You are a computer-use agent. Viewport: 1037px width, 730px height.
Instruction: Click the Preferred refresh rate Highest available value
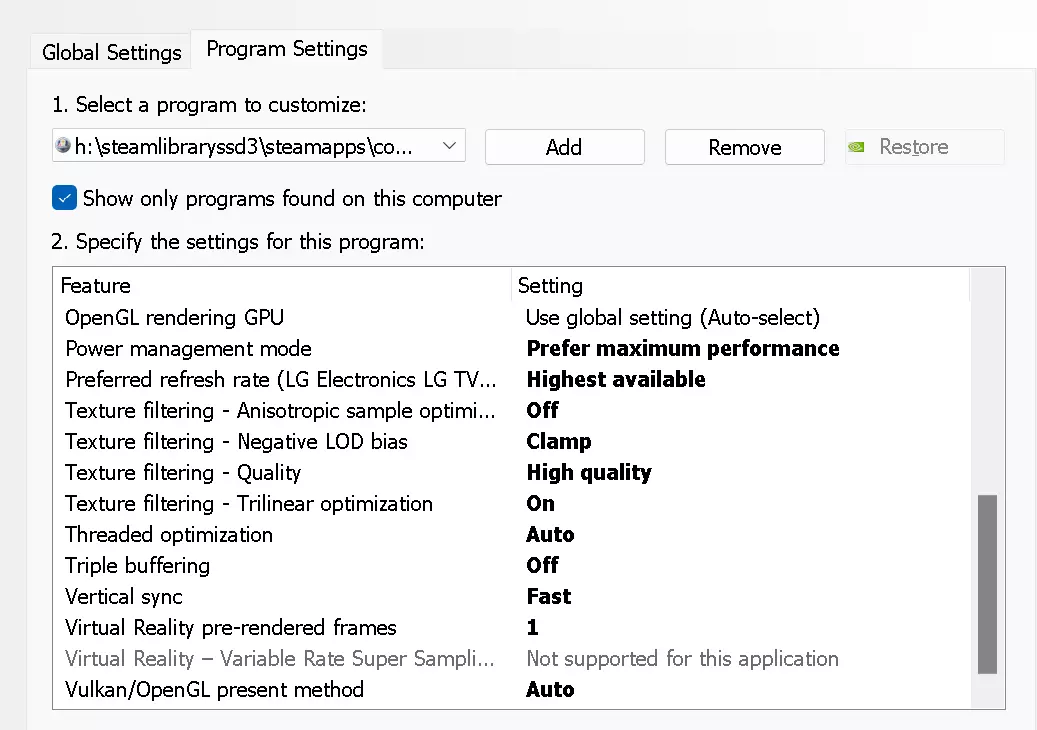click(x=616, y=380)
